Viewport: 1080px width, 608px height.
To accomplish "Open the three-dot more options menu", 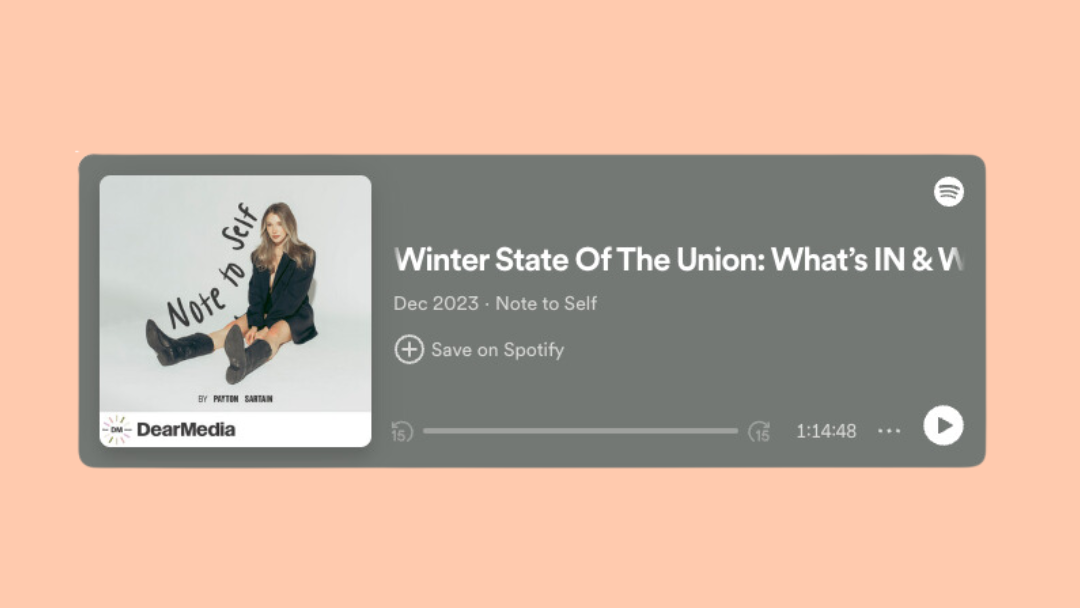I will coord(889,431).
